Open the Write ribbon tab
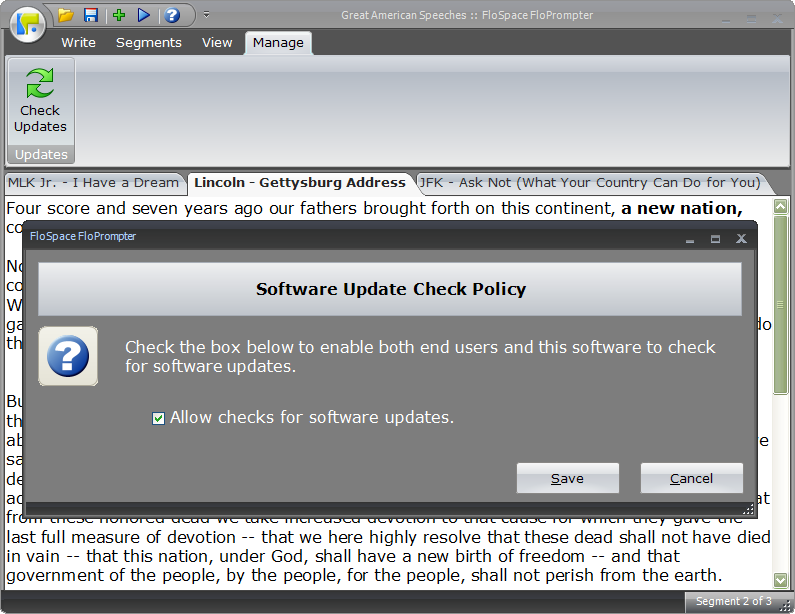This screenshot has width=795, height=614. pyautogui.click(x=79, y=43)
